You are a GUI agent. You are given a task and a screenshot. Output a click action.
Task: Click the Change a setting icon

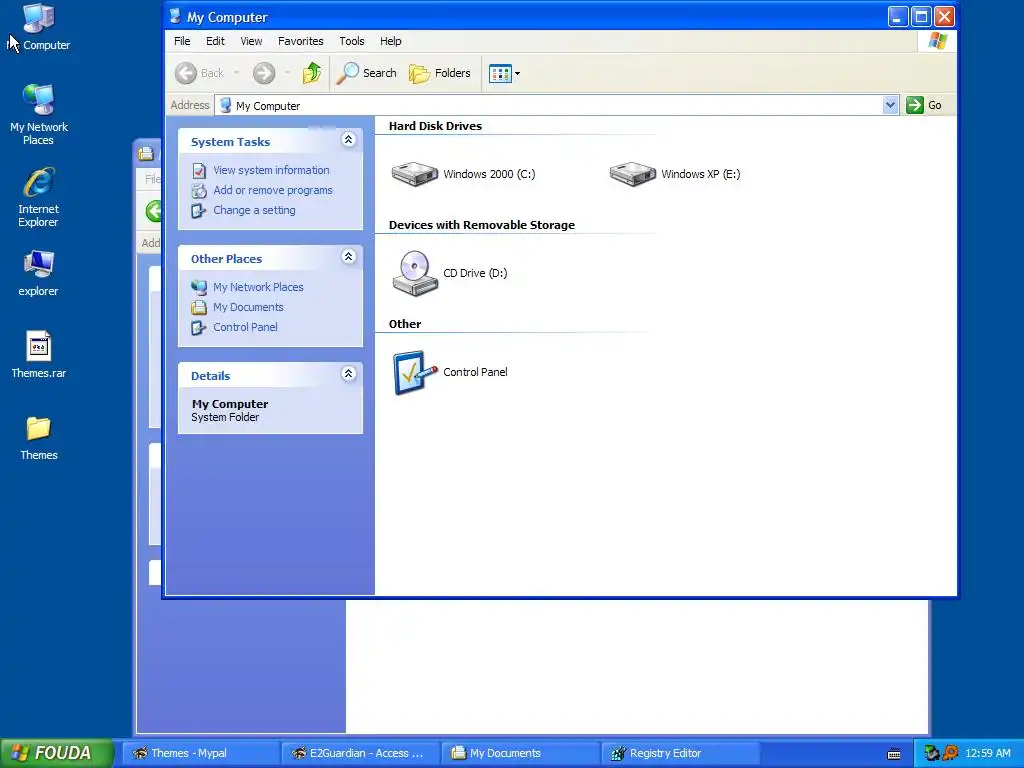click(199, 211)
